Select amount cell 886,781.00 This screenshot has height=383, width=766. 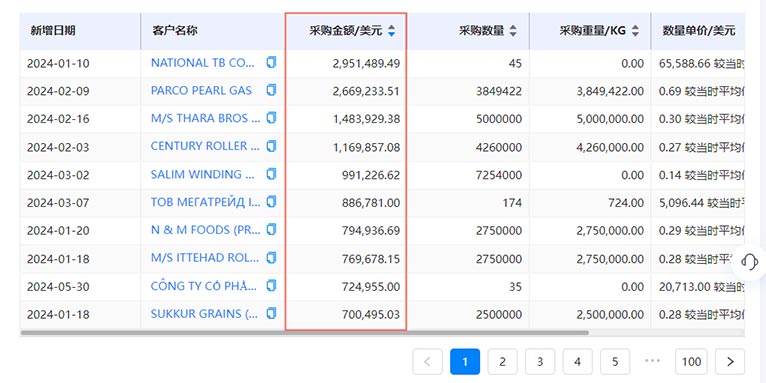coord(371,202)
